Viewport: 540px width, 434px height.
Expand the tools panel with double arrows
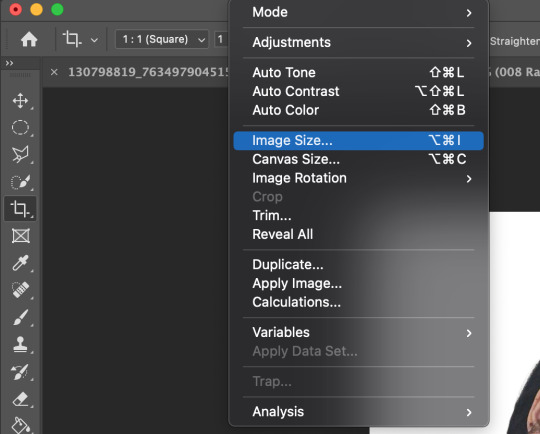coord(9,63)
